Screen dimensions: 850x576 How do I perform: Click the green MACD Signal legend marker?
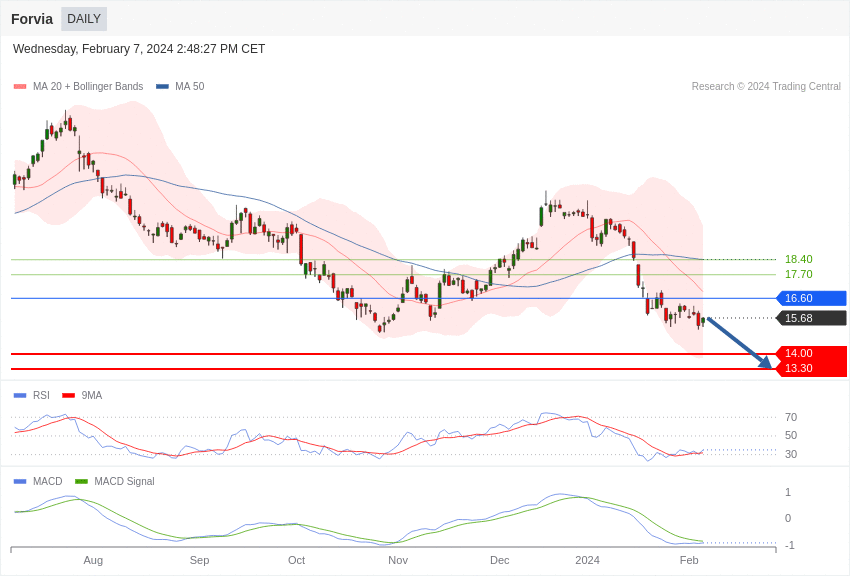coord(81,482)
